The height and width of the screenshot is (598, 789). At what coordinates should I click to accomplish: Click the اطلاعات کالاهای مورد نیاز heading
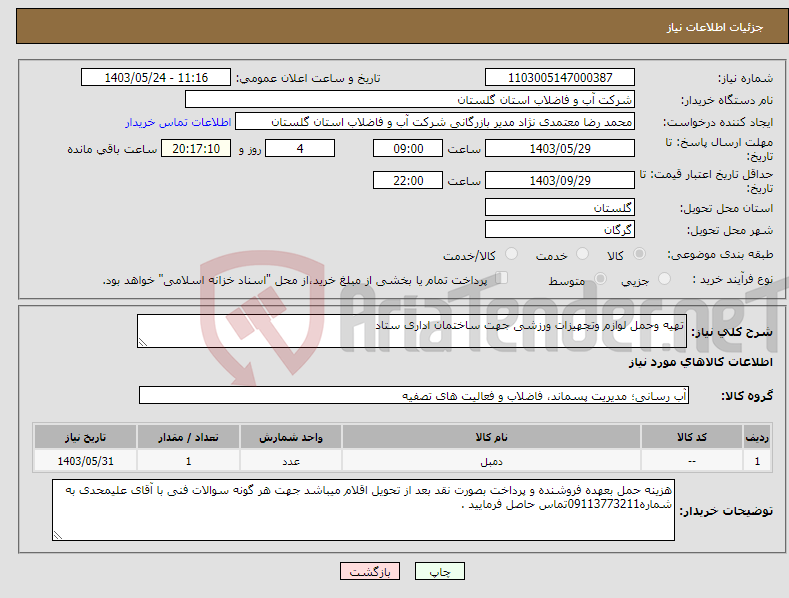[700, 362]
